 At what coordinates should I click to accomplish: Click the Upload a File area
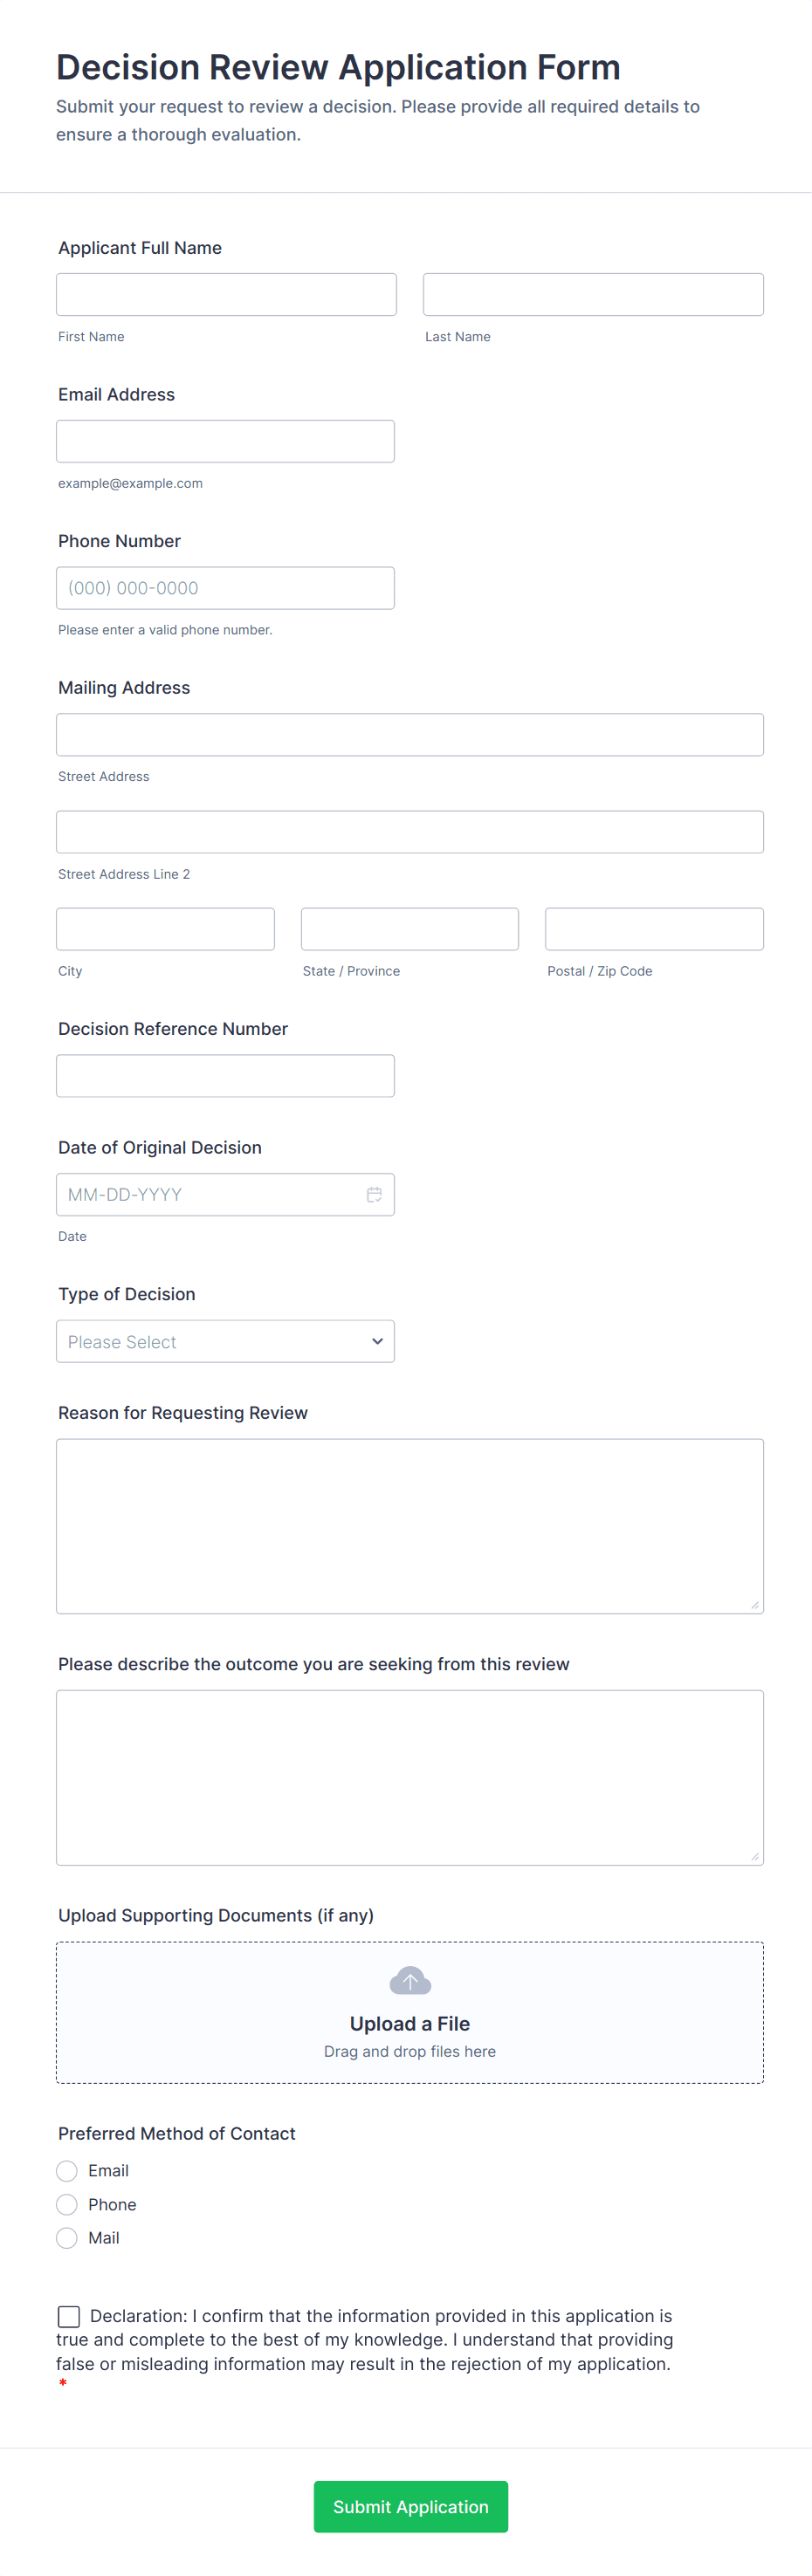coord(409,2023)
